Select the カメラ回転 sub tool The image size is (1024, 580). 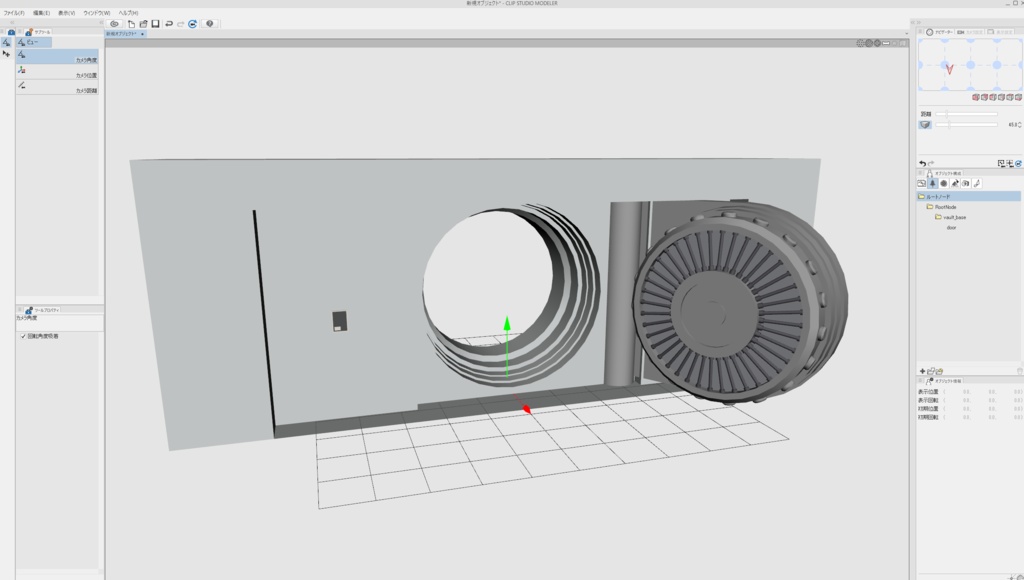55,85
